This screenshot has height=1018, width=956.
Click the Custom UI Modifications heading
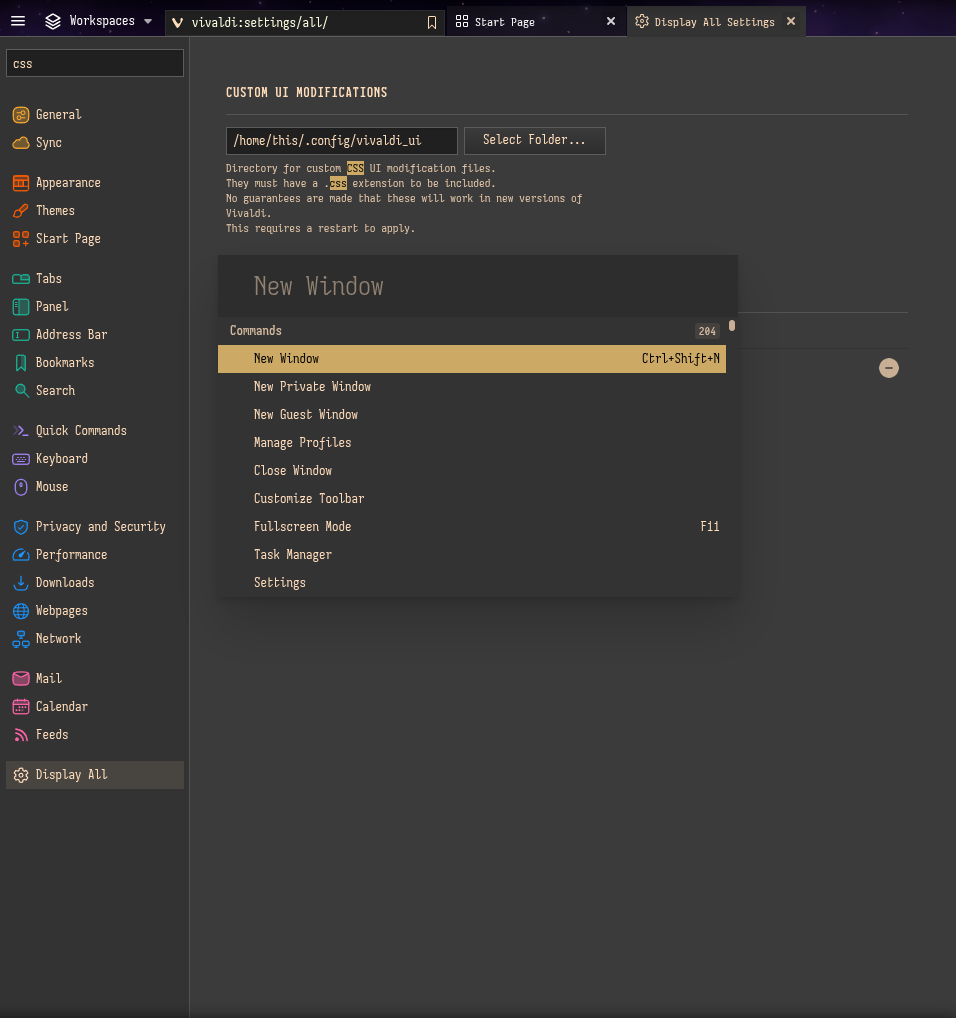point(306,92)
